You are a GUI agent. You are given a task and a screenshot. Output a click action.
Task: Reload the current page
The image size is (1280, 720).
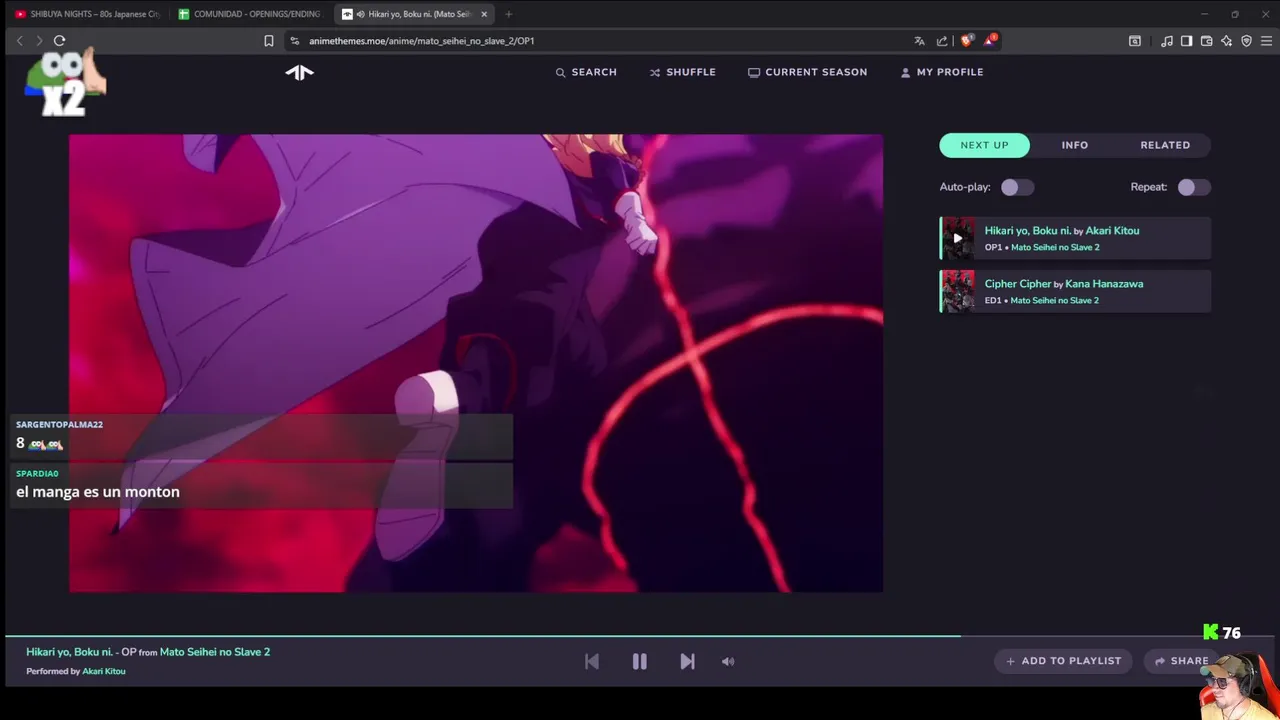click(59, 41)
